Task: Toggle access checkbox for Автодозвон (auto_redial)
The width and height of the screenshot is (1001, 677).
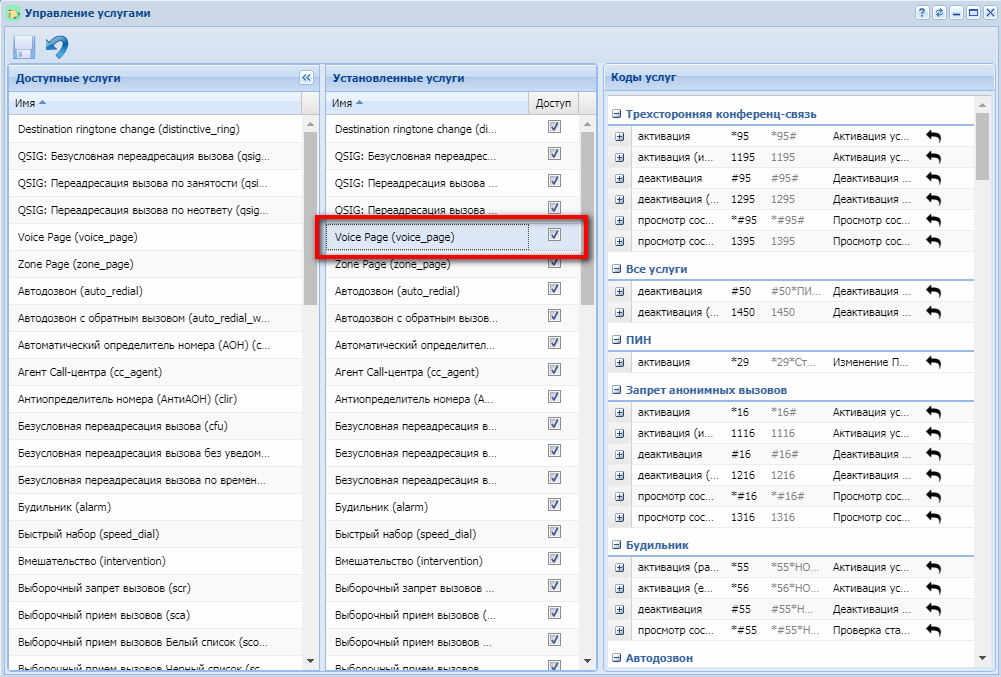Action: pyautogui.click(x=554, y=289)
